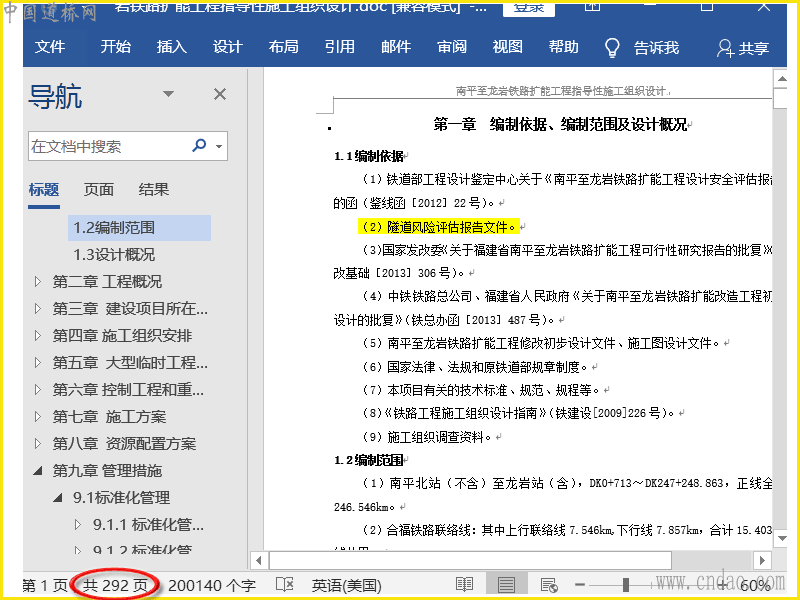Screen dimensions: 800x600
Task: Open the 插入 ribbon tab
Action: tap(171, 47)
